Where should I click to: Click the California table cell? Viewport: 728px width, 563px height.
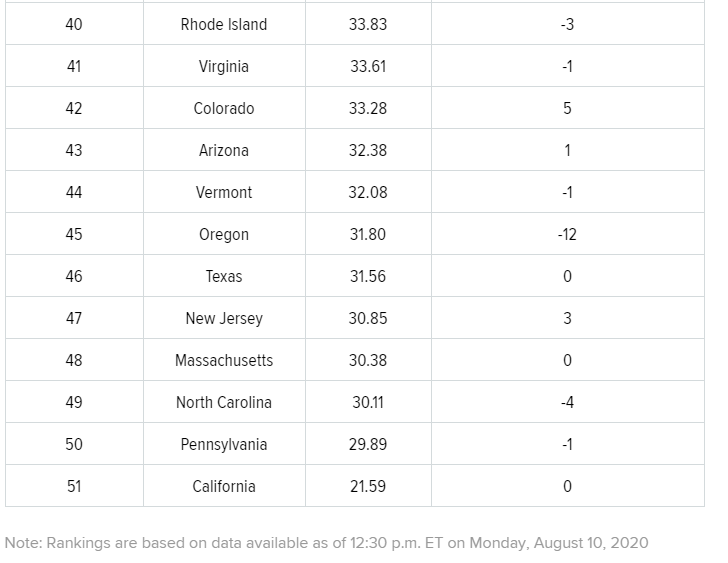point(224,486)
